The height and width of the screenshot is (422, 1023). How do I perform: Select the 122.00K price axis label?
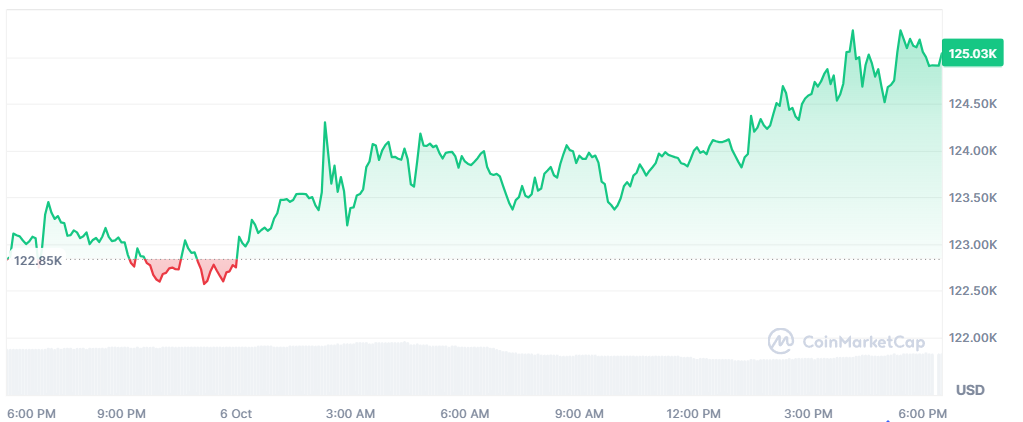pyautogui.click(x=971, y=338)
